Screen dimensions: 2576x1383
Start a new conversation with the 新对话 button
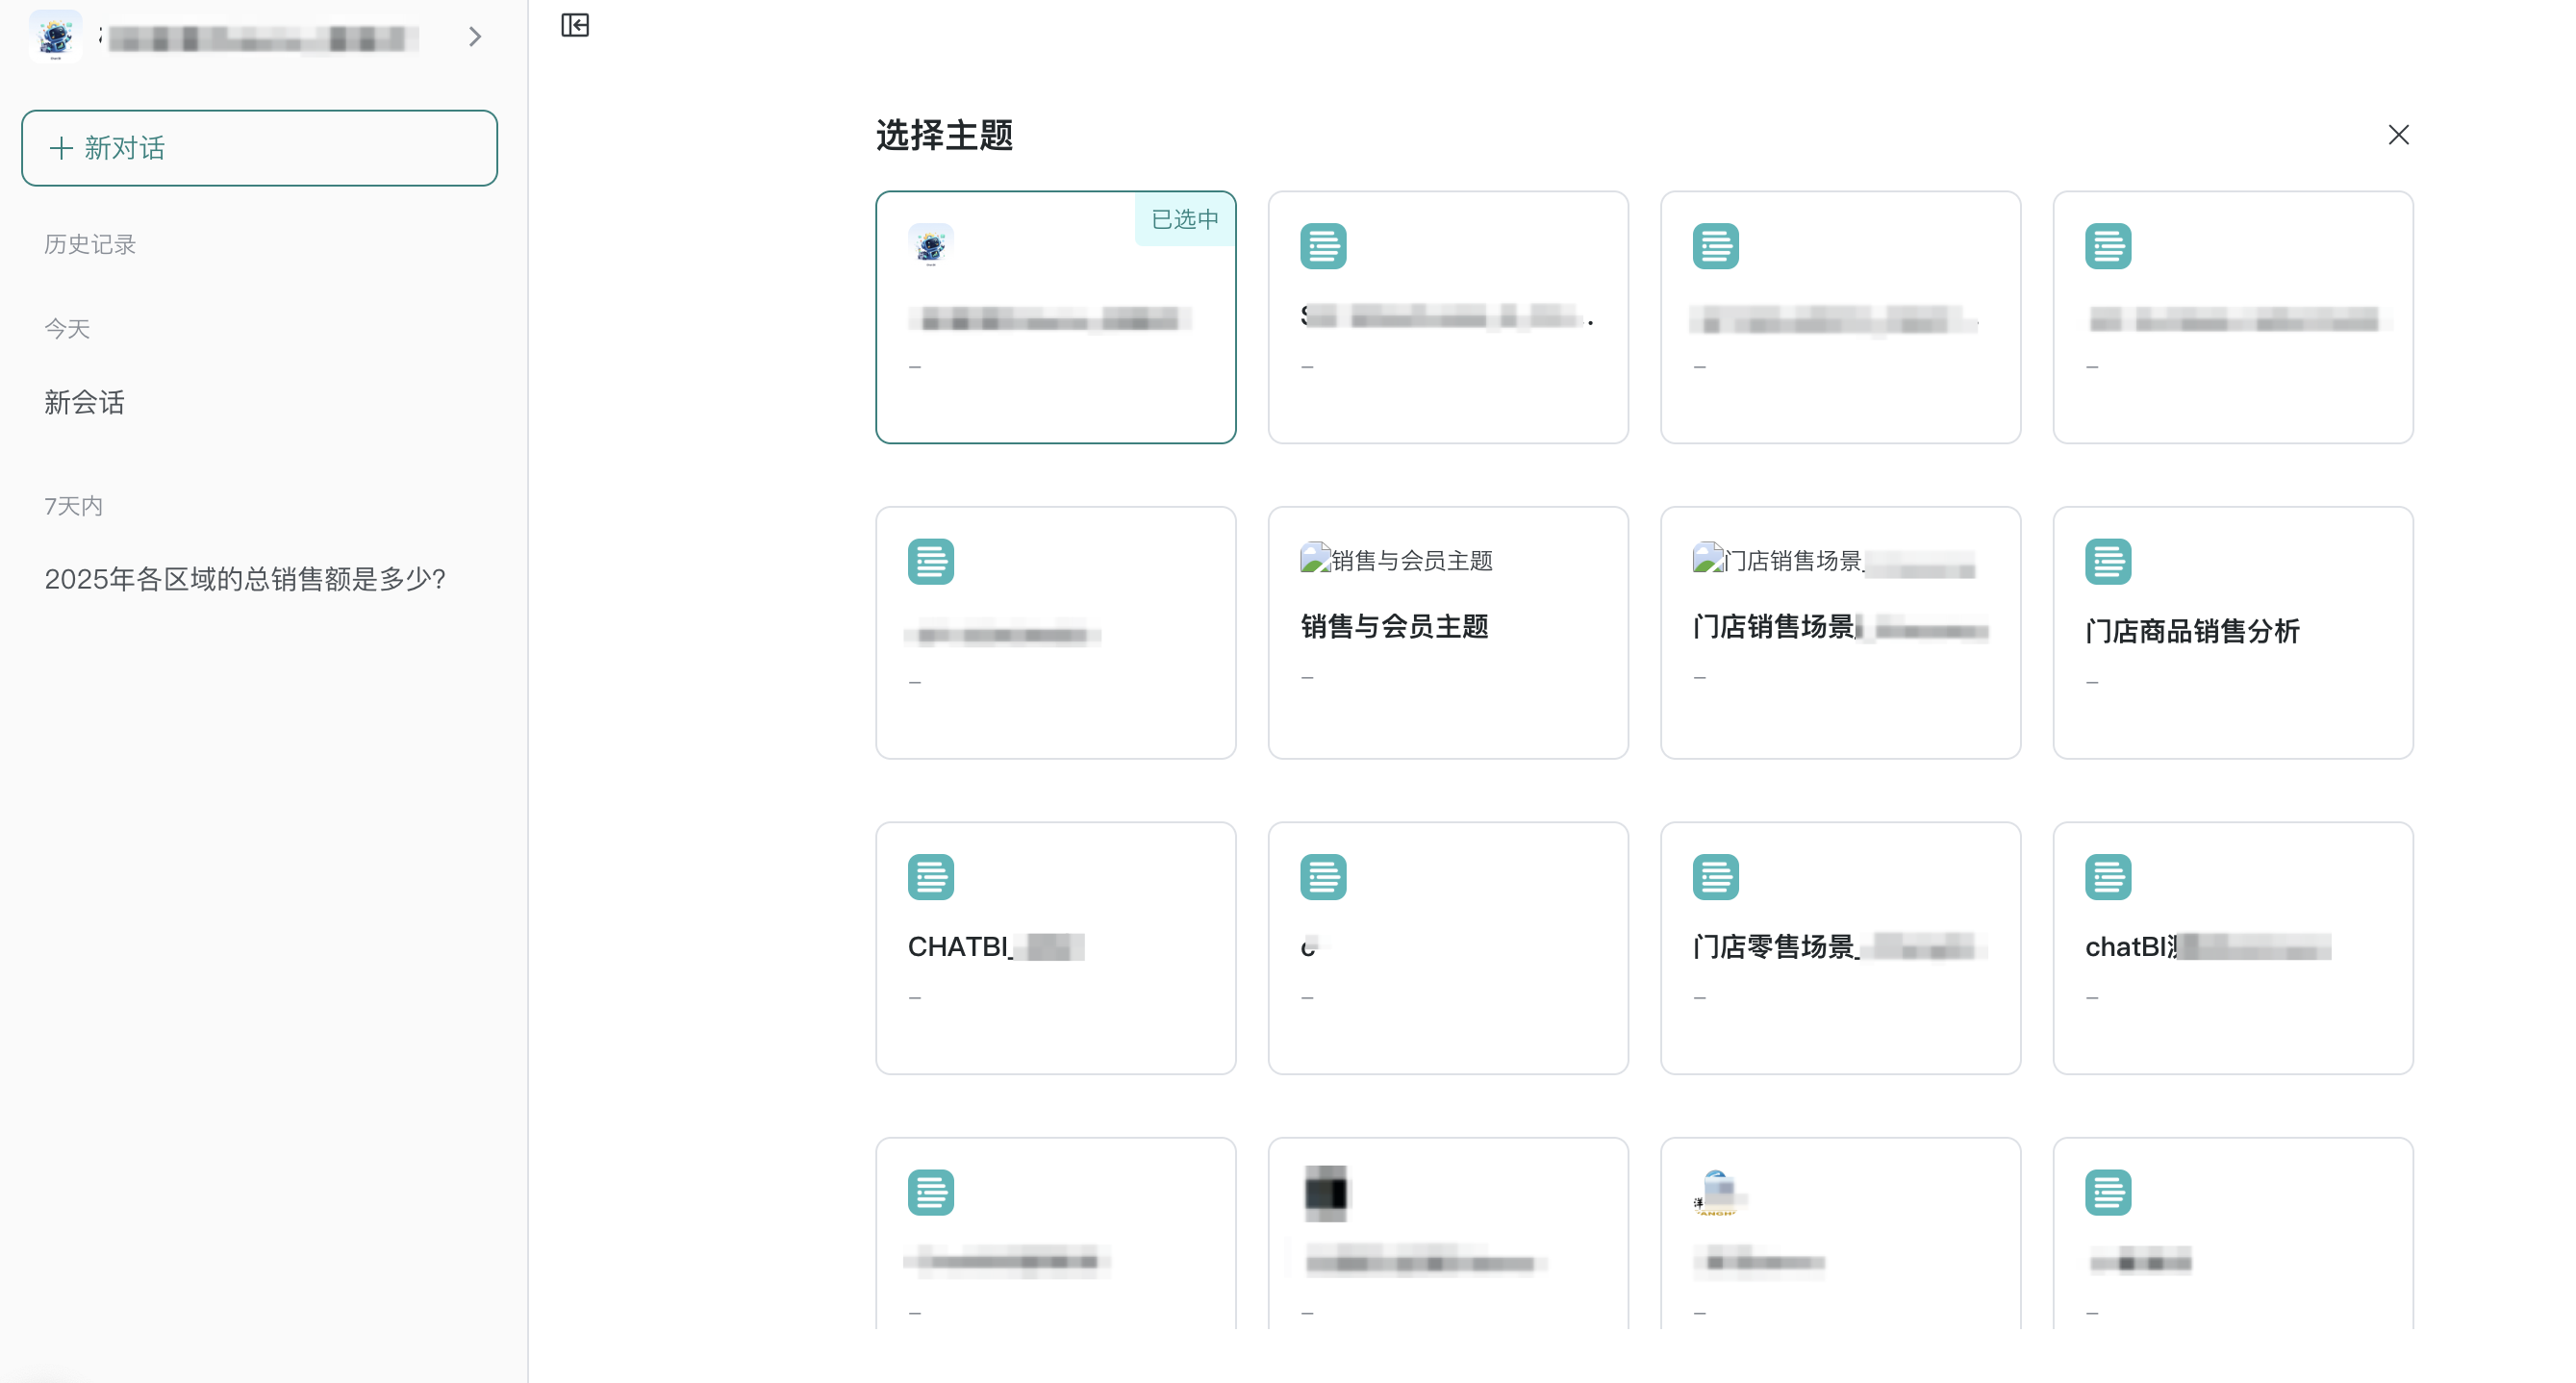point(259,148)
